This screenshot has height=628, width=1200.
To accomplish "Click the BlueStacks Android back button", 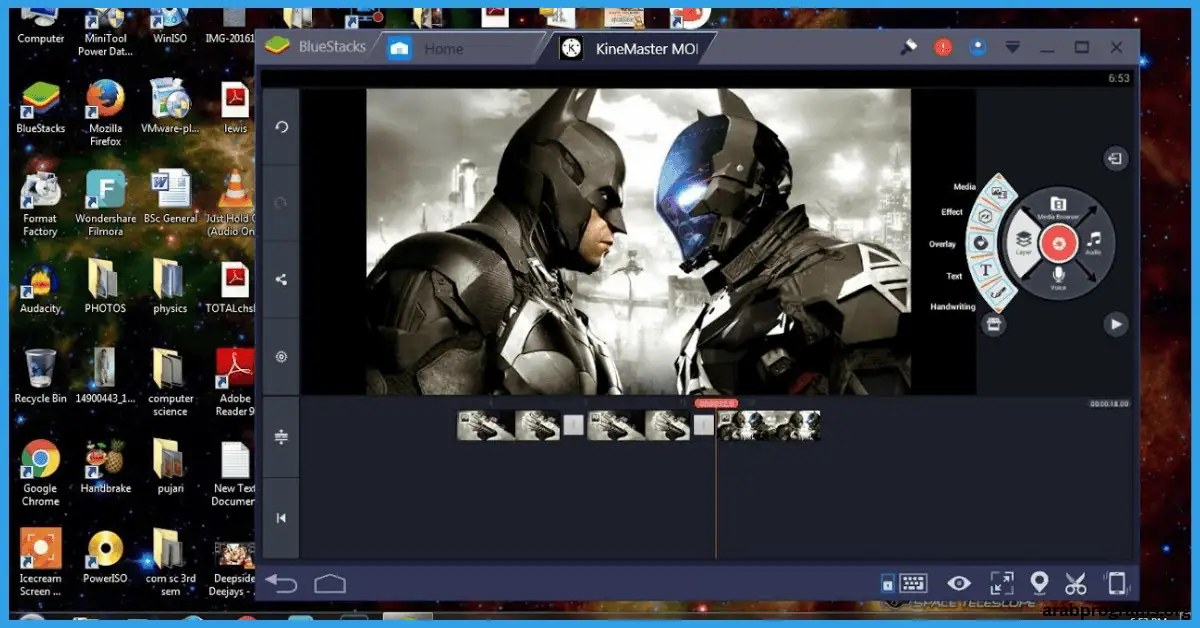I will point(282,584).
